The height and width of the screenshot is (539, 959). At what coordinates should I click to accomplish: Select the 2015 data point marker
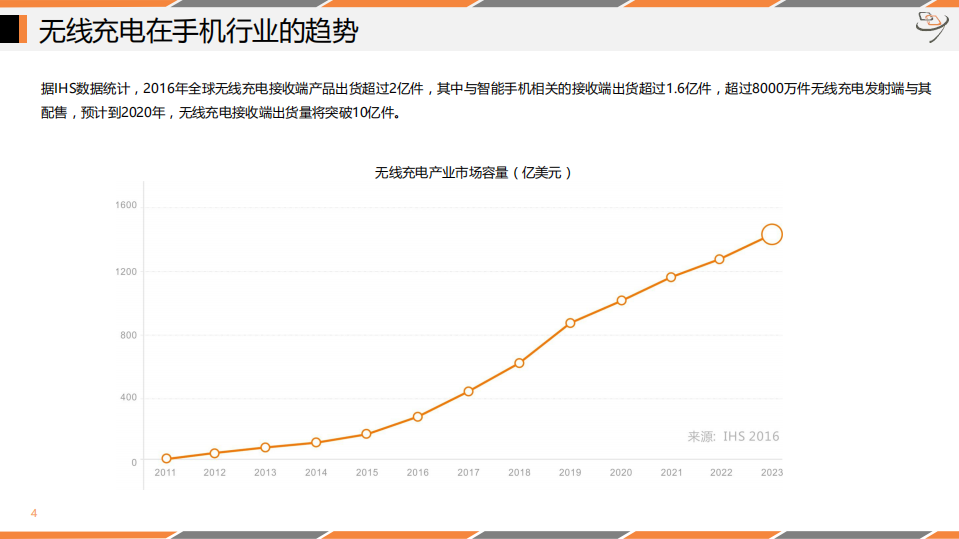(366, 434)
